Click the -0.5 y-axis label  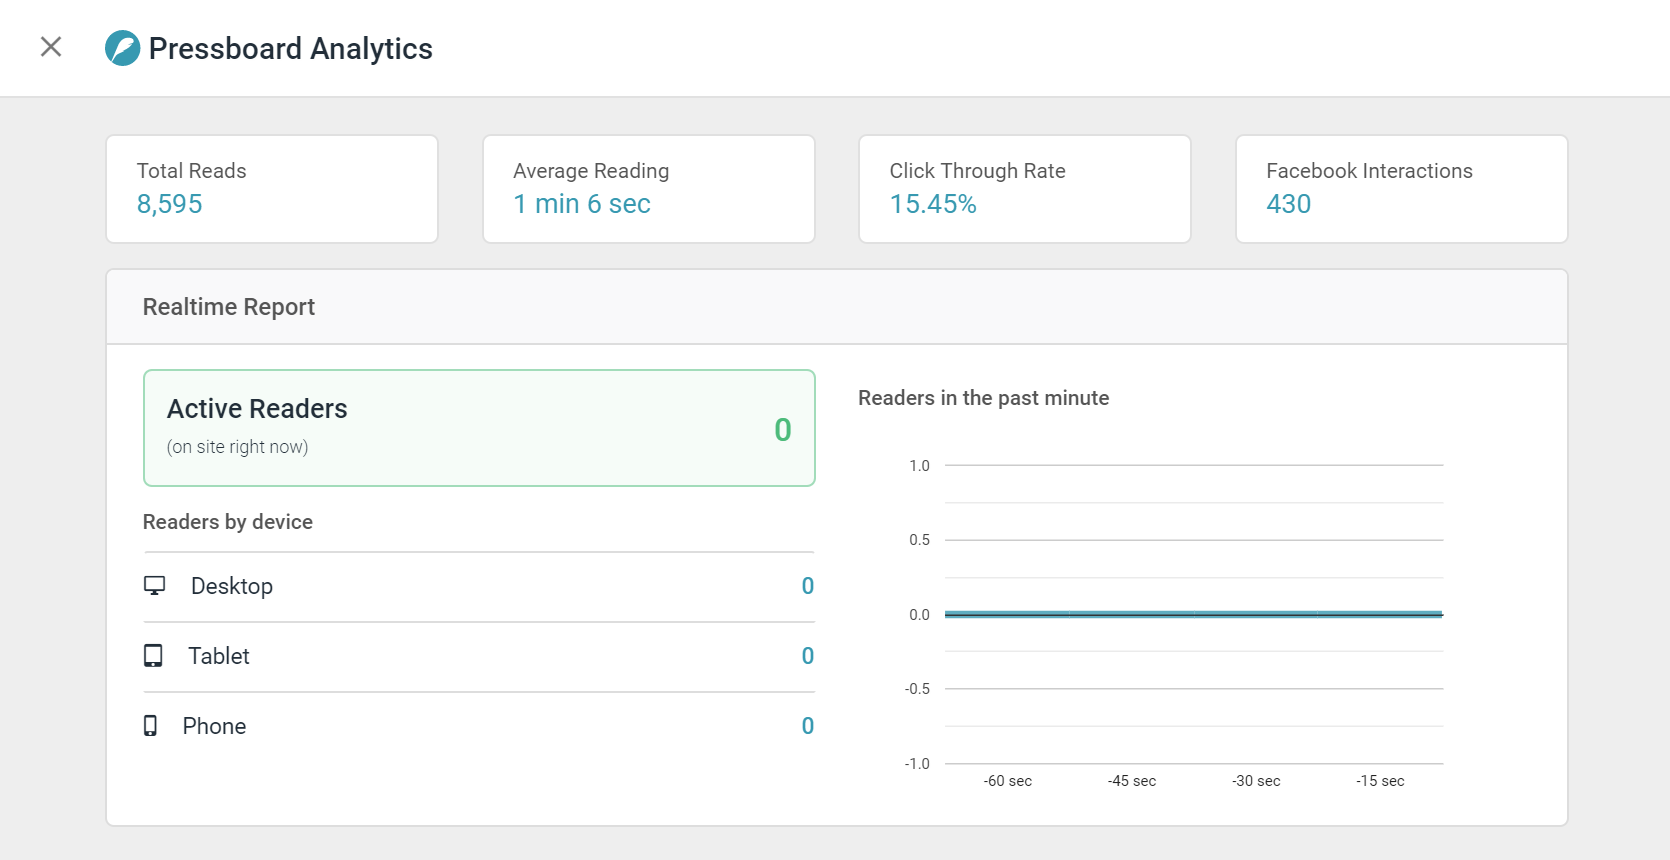[x=917, y=689]
